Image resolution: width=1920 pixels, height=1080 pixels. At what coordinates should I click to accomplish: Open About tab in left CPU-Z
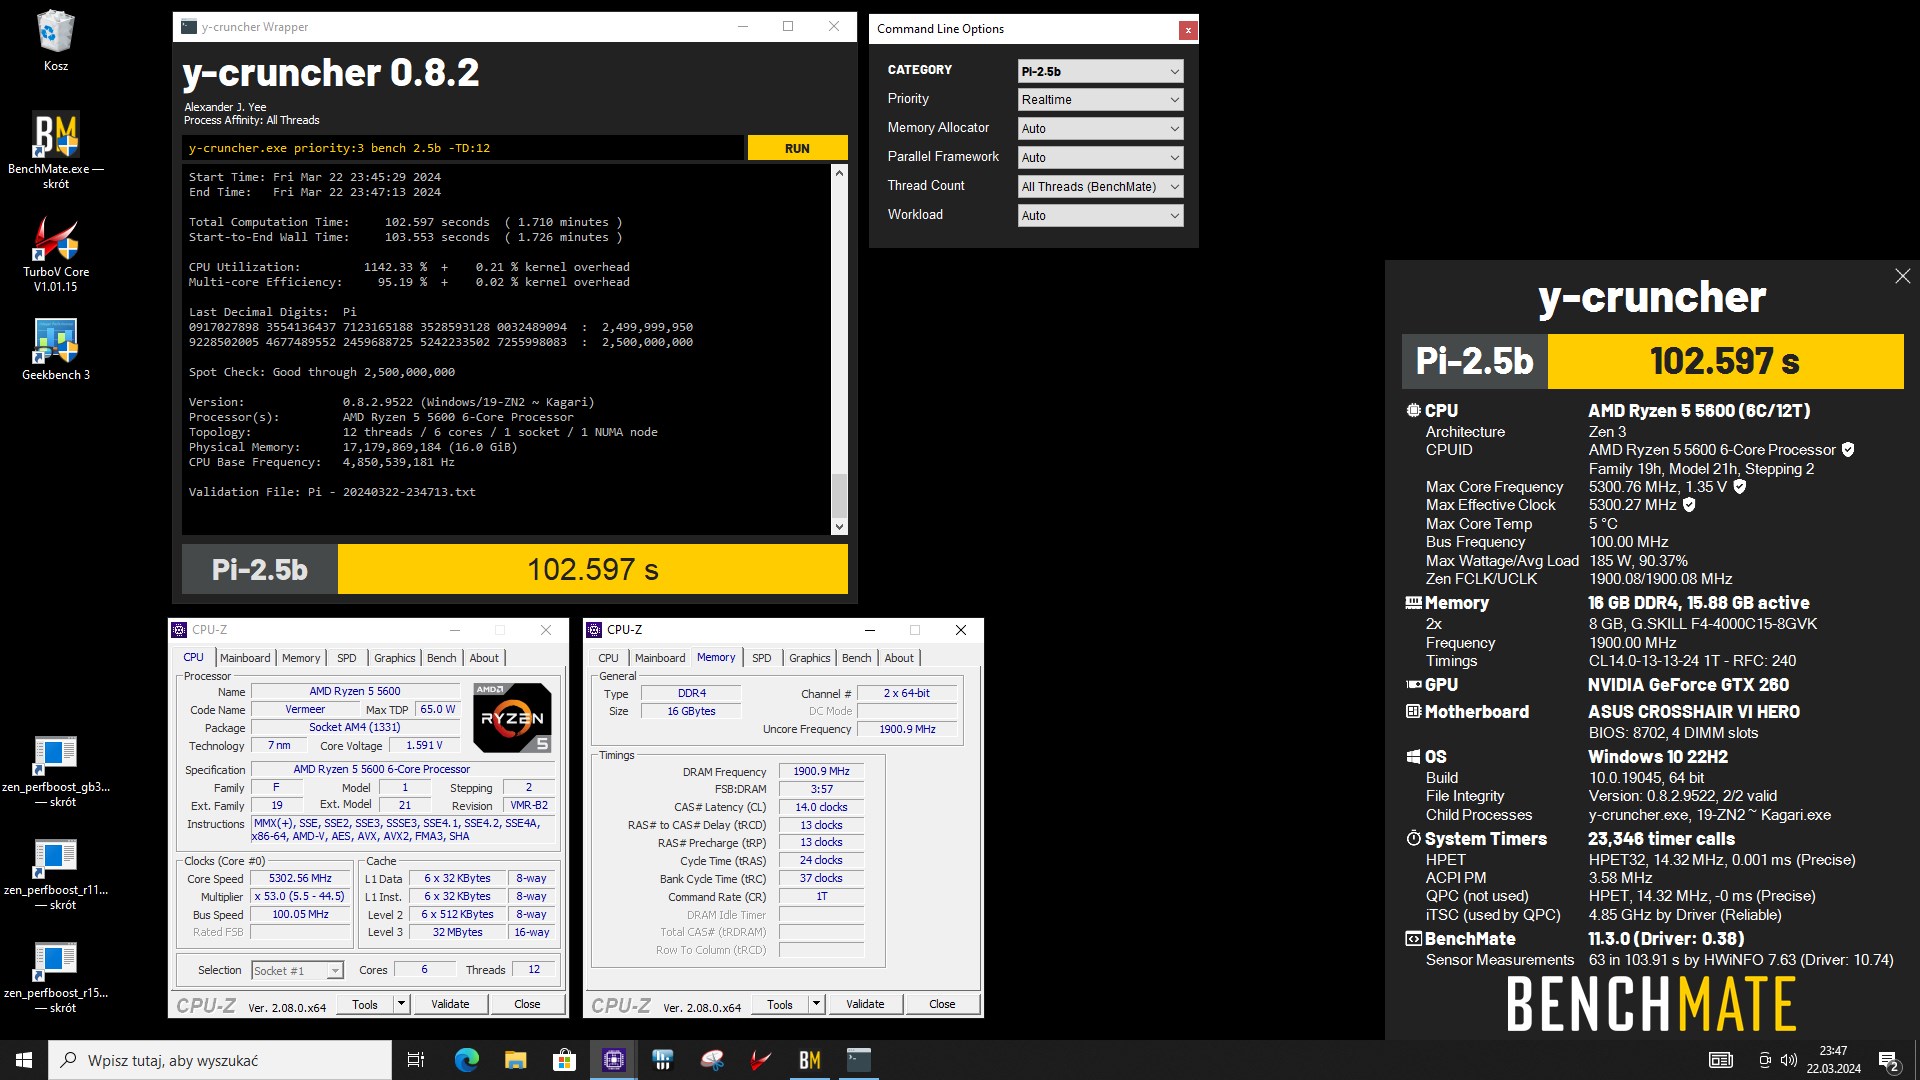click(484, 658)
